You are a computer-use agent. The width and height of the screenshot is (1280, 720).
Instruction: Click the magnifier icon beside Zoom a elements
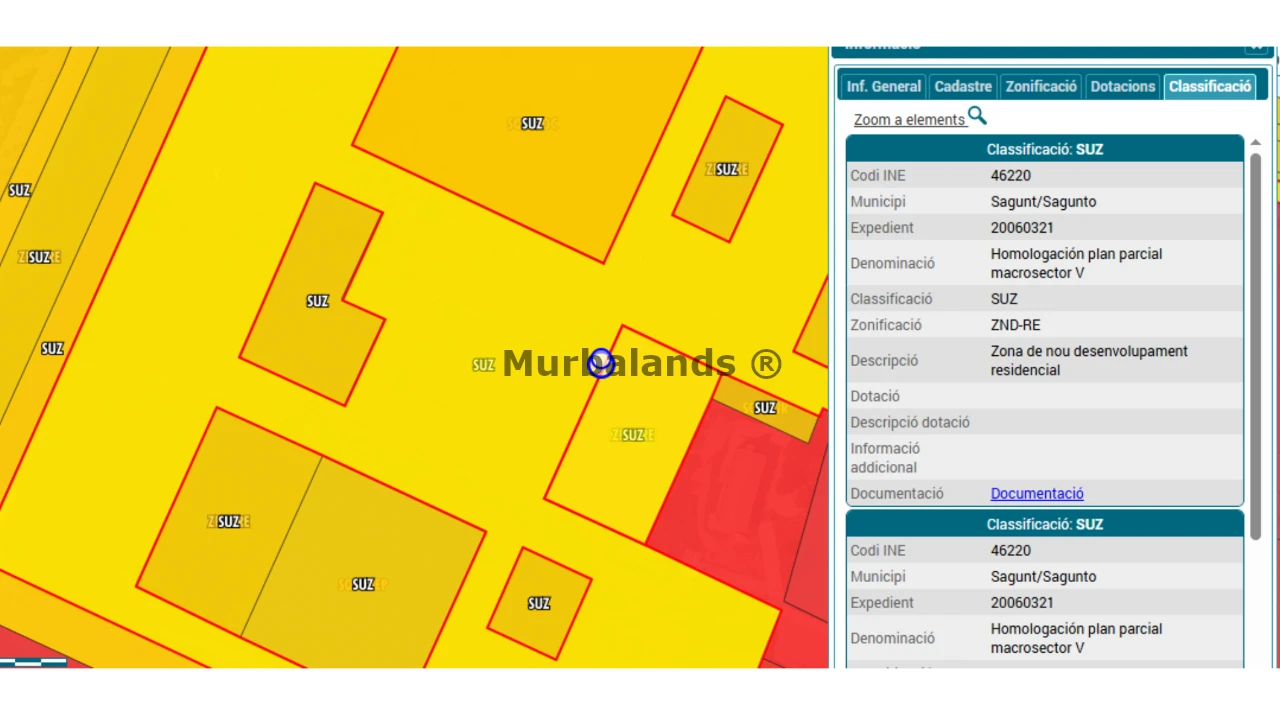point(977,116)
